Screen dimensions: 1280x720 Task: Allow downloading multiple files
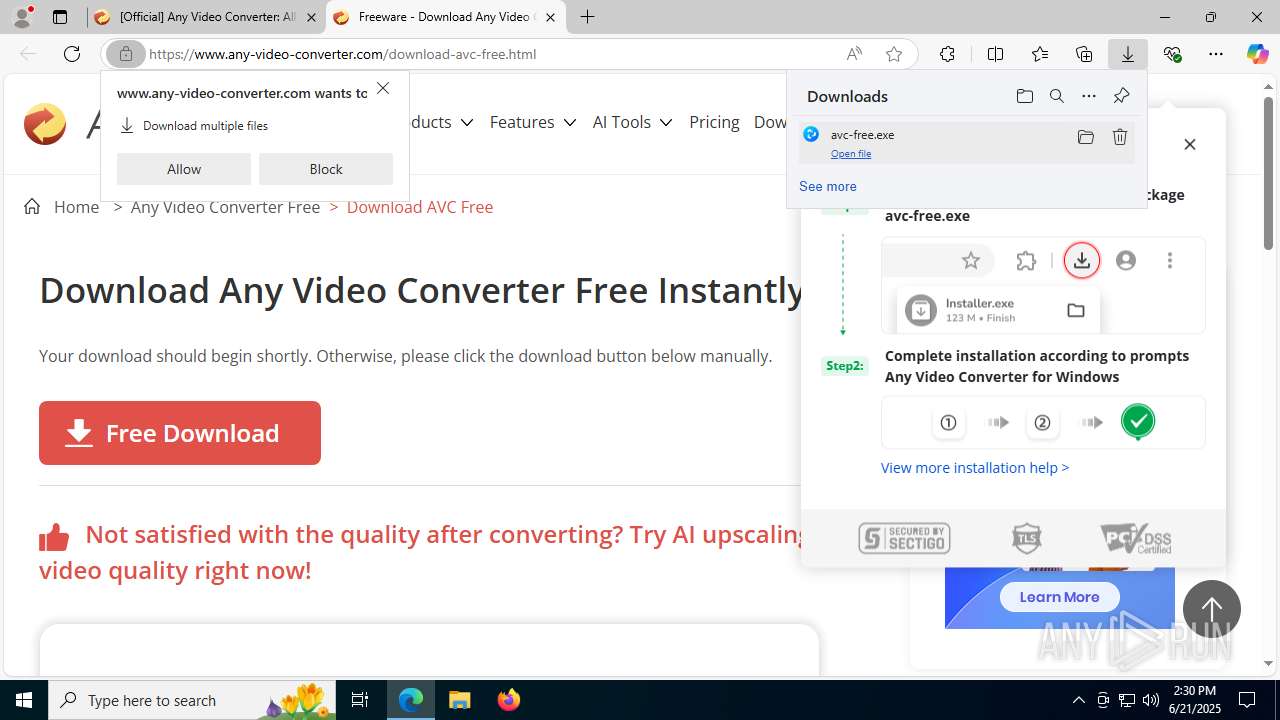(x=184, y=169)
